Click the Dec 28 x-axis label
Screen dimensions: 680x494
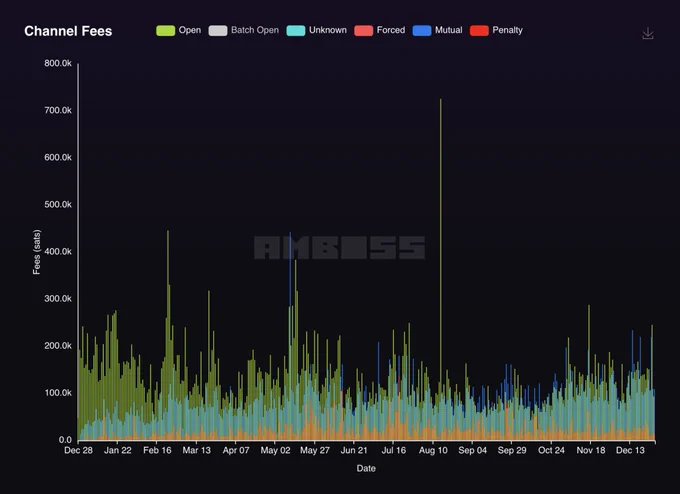pos(78,451)
